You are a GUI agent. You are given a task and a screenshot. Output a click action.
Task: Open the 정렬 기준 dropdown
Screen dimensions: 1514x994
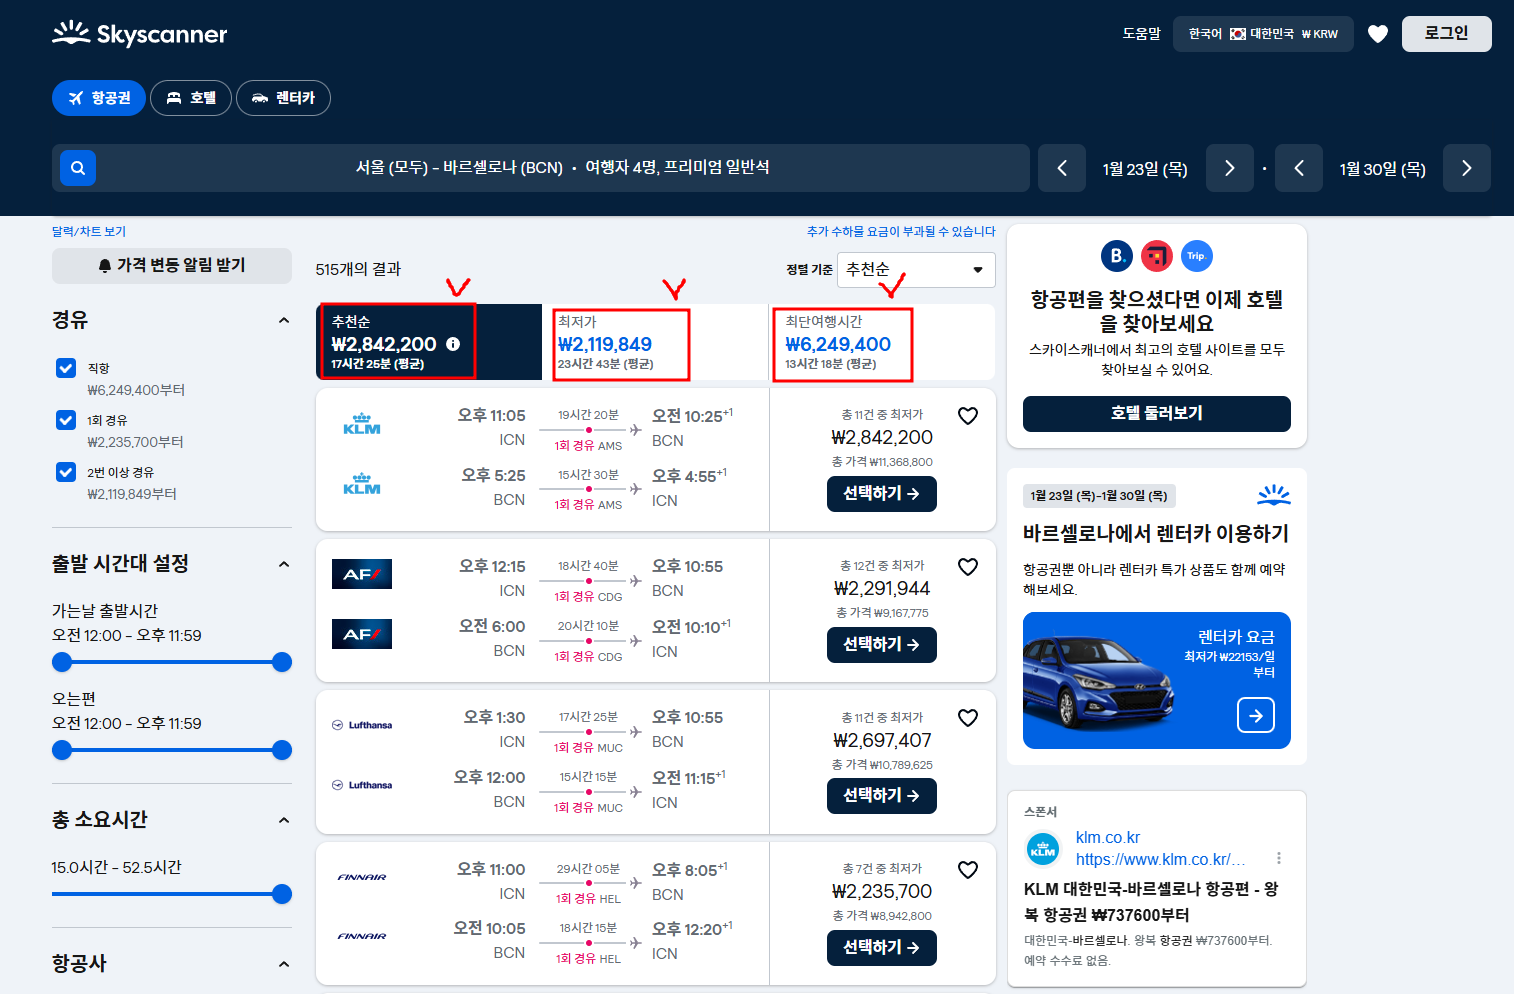click(914, 269)
